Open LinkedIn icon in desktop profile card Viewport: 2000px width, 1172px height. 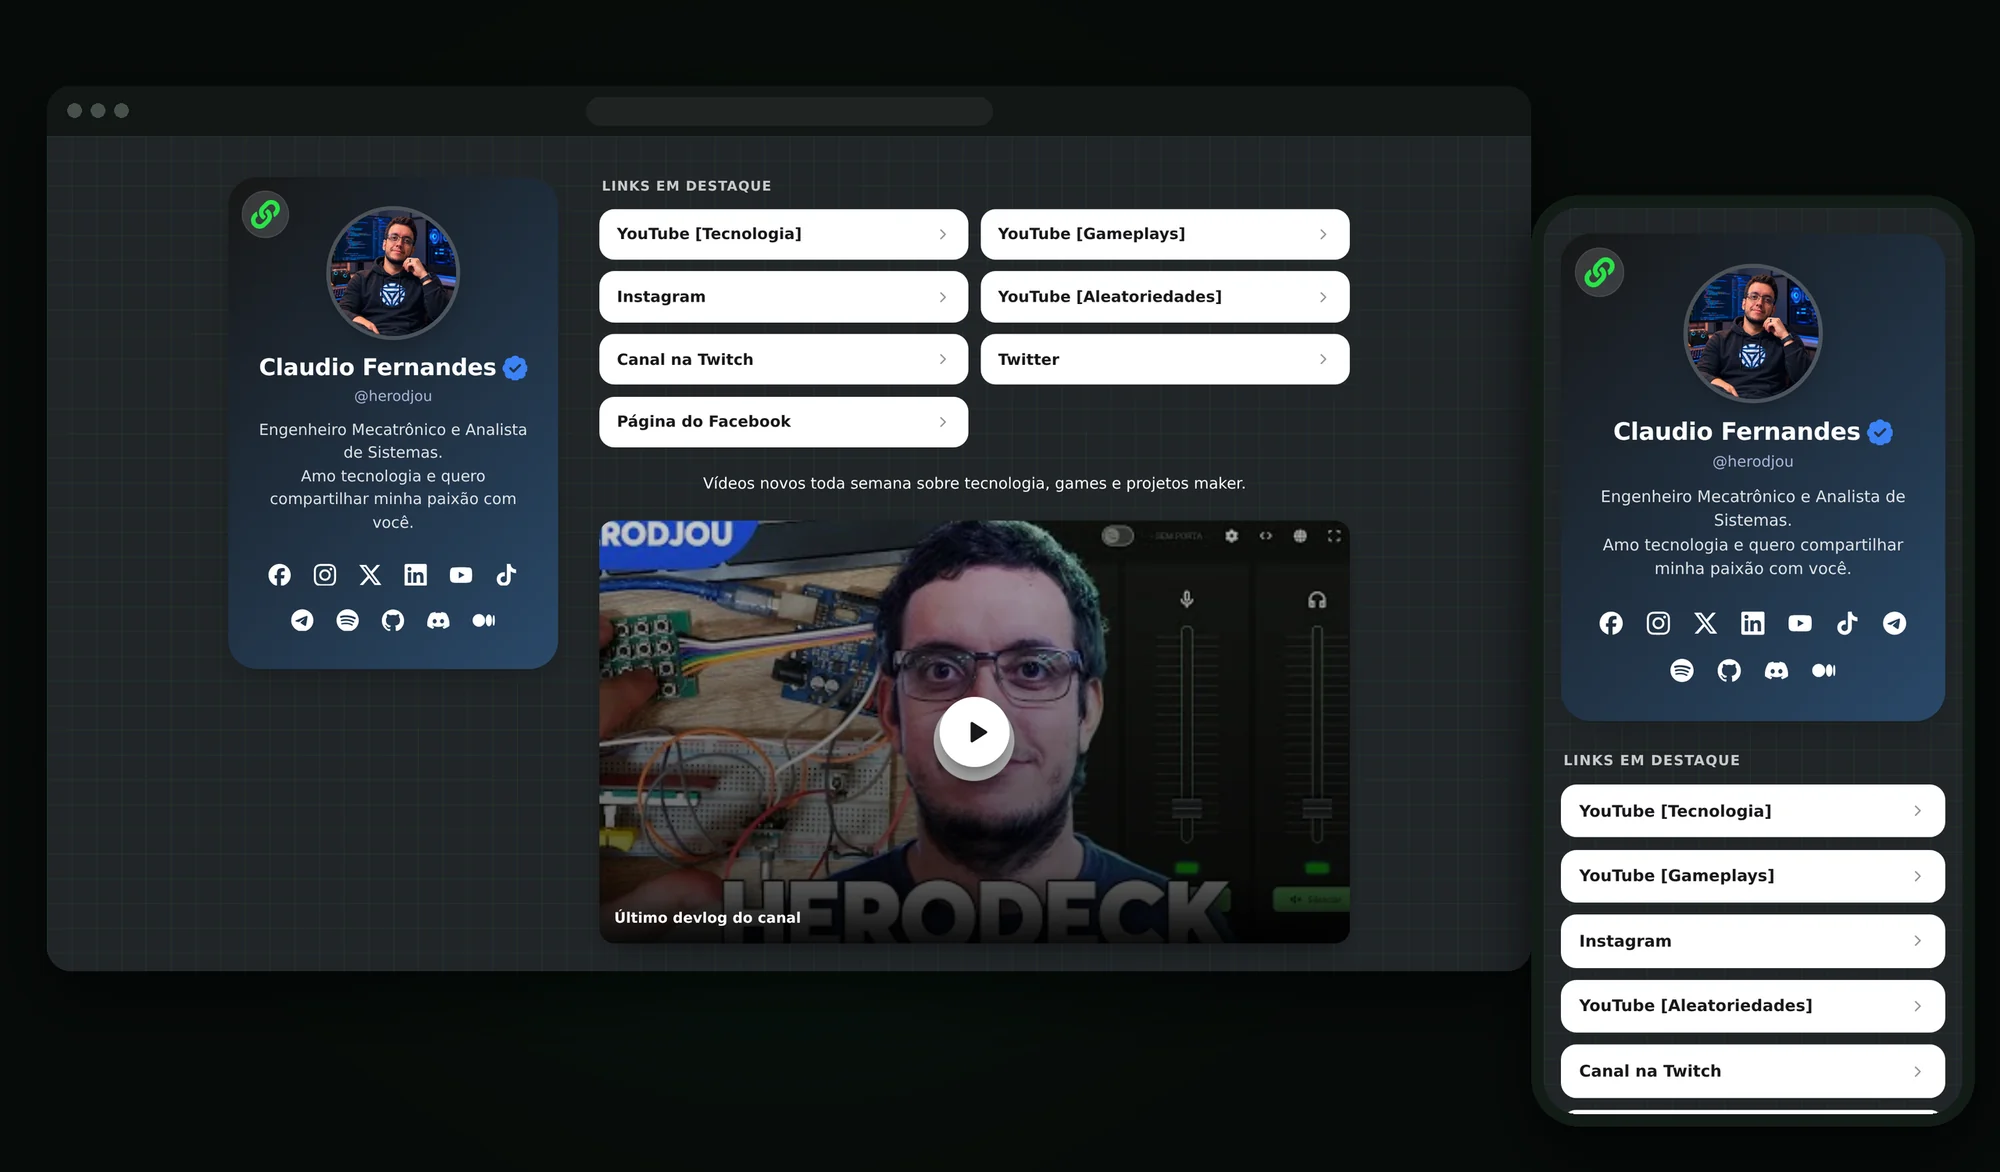[x=415, y=575]
